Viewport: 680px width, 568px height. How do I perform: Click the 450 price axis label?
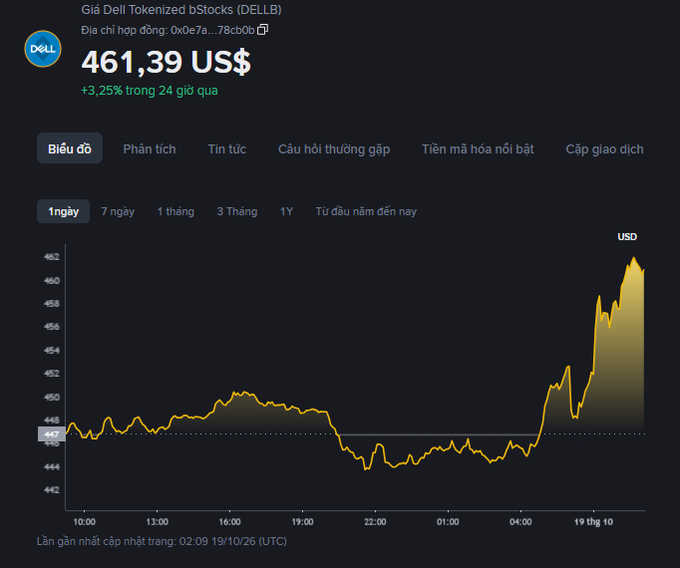52,397
